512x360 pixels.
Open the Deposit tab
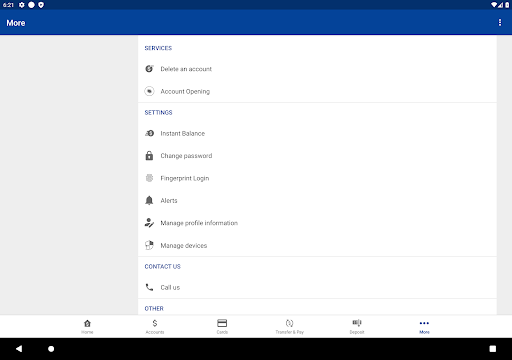[357, 326]
